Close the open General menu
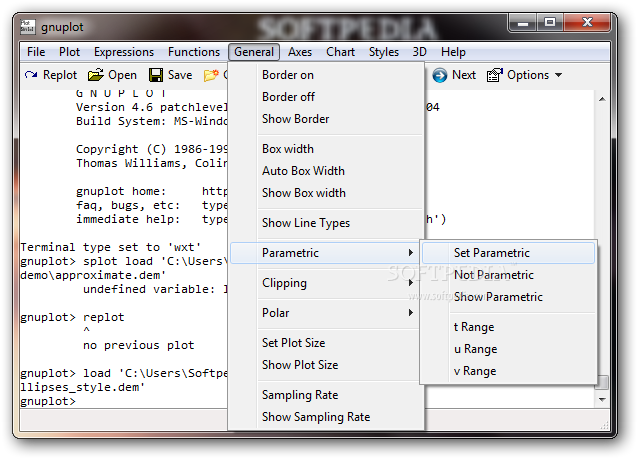The width and height of the screenshot is (638, 459). 254,52
